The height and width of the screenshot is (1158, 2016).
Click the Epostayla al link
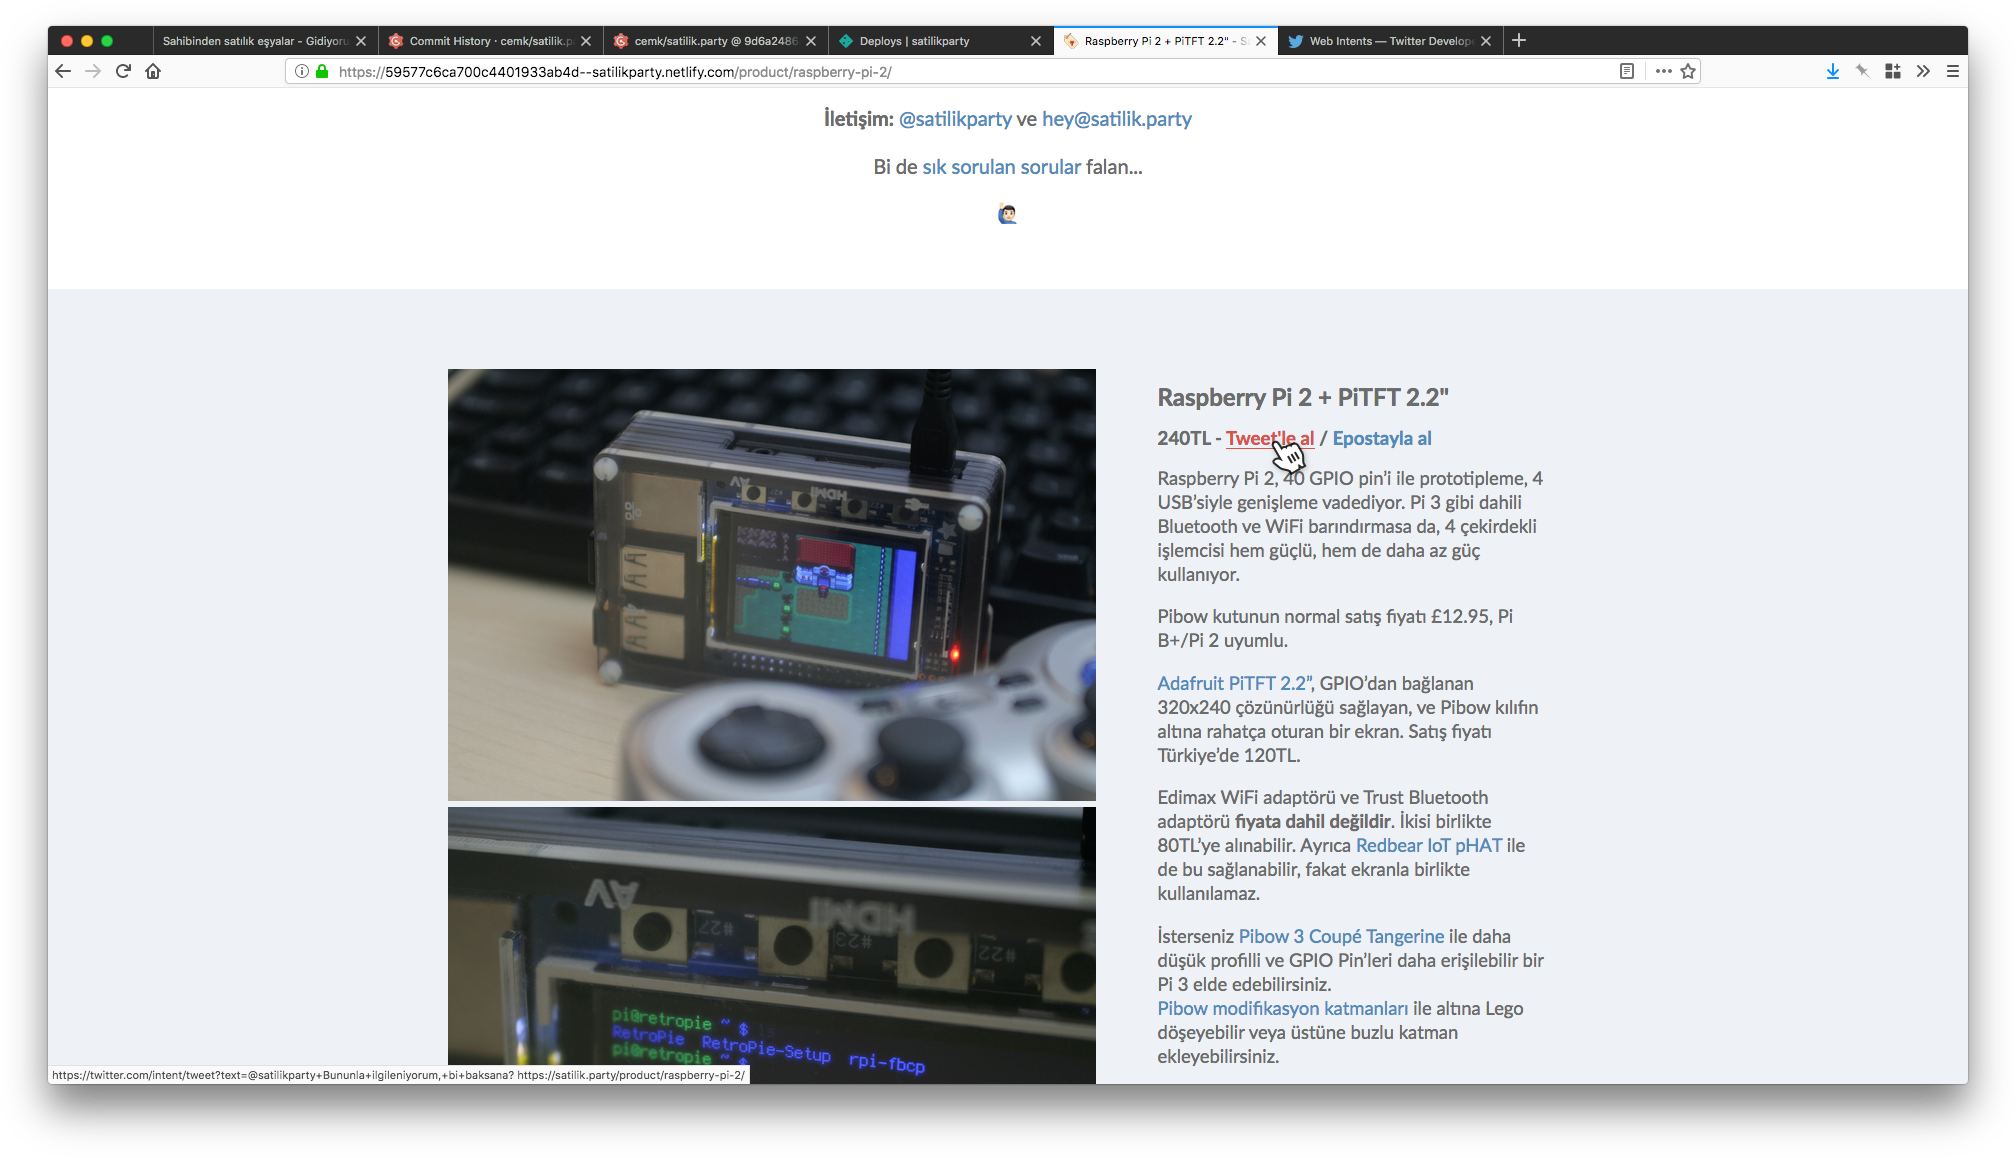pyautogui.click(x=1382, y=438)
